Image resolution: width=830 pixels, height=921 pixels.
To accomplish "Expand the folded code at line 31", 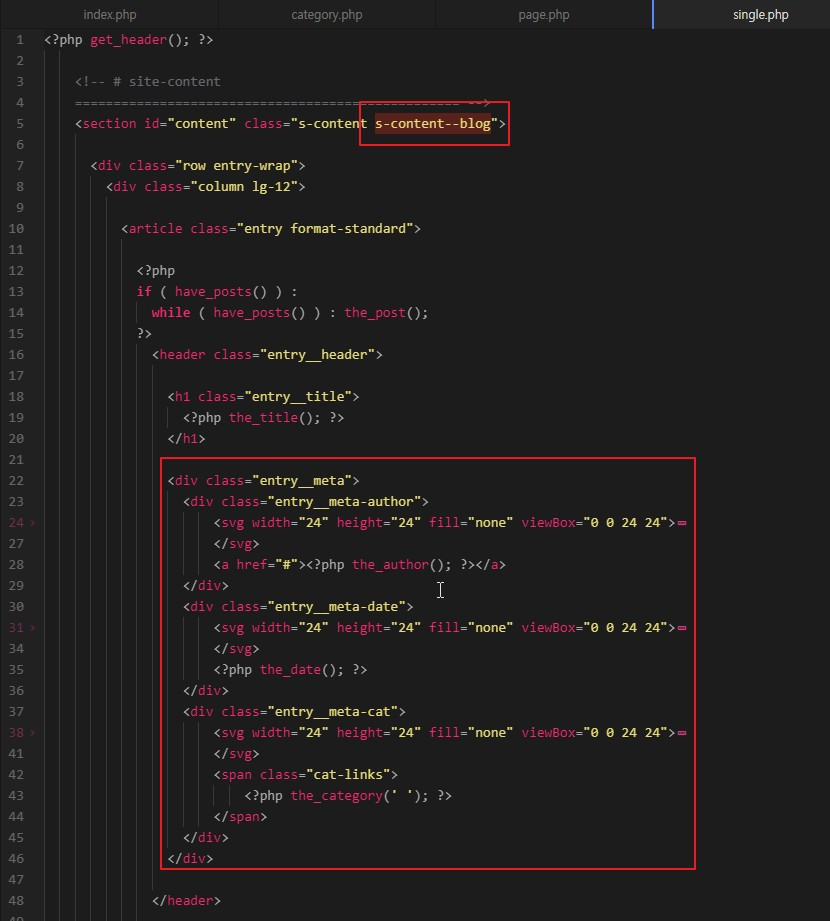I will (x=33, y=627).
